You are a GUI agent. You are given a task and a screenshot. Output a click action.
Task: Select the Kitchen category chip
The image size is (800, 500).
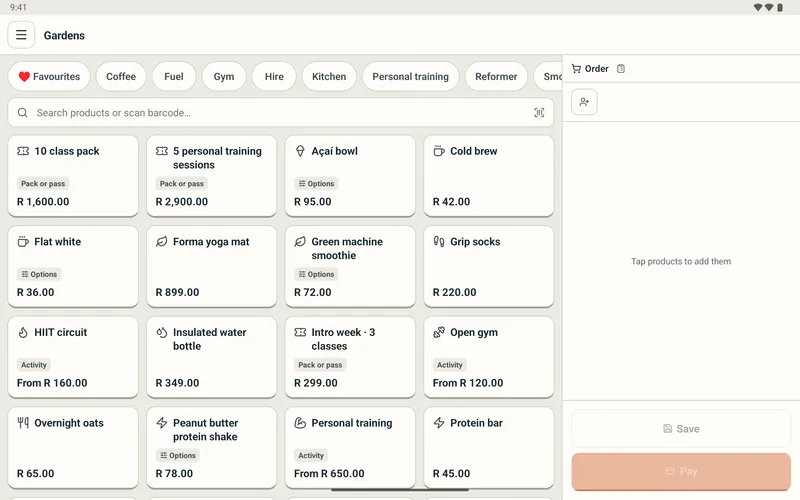click(x=329, y=77)
